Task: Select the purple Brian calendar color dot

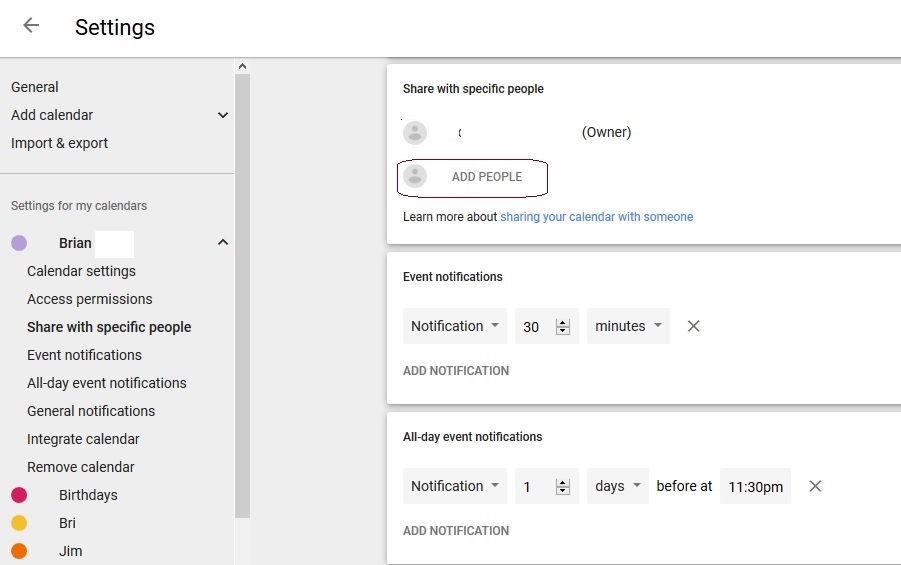Action: point(19,243)
